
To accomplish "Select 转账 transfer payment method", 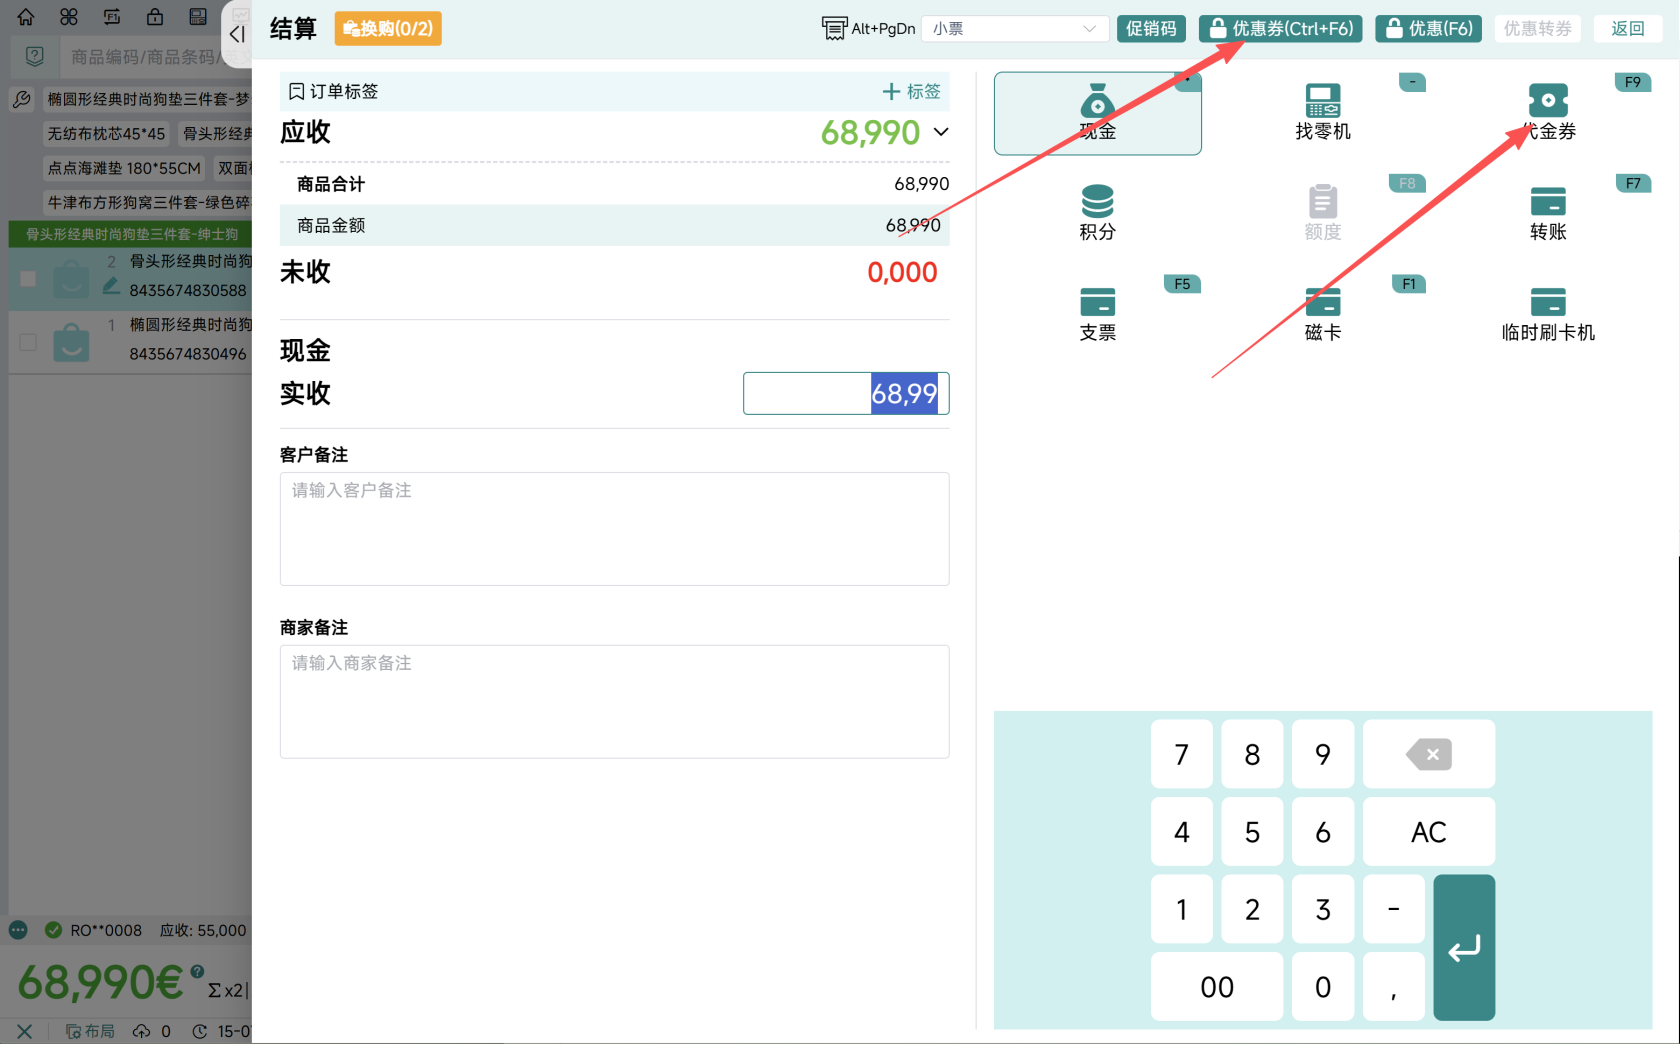I will pos(1548,213).
